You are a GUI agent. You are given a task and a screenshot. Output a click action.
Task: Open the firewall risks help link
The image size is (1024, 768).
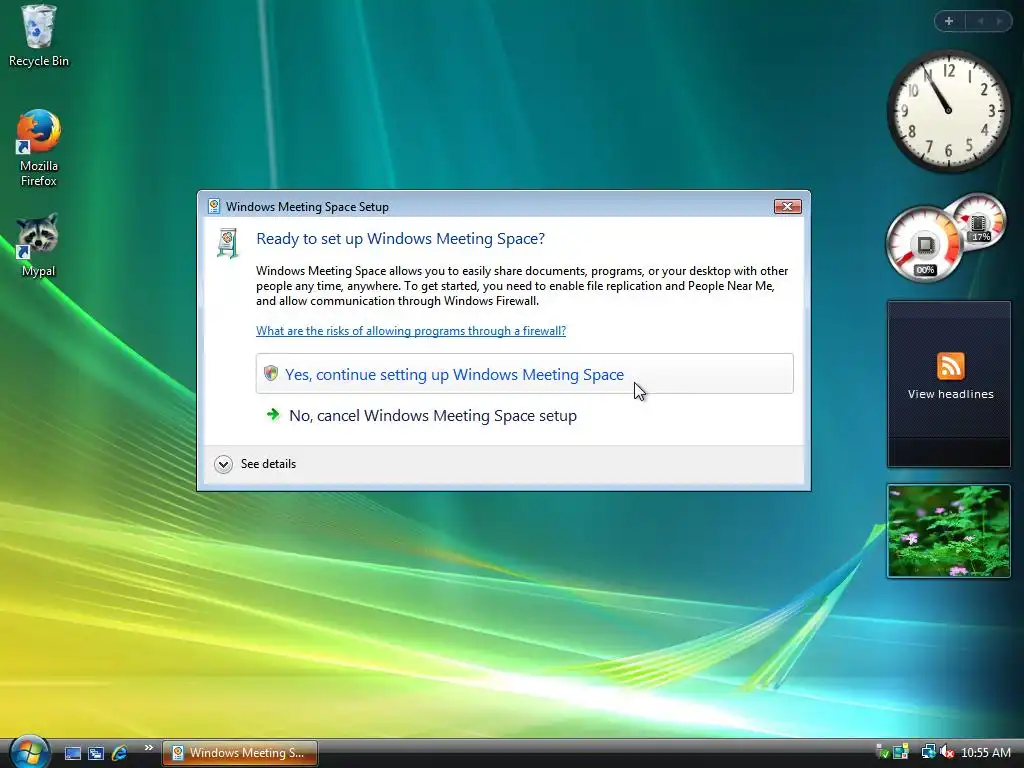pyautogui.click(x=411, y=330)
